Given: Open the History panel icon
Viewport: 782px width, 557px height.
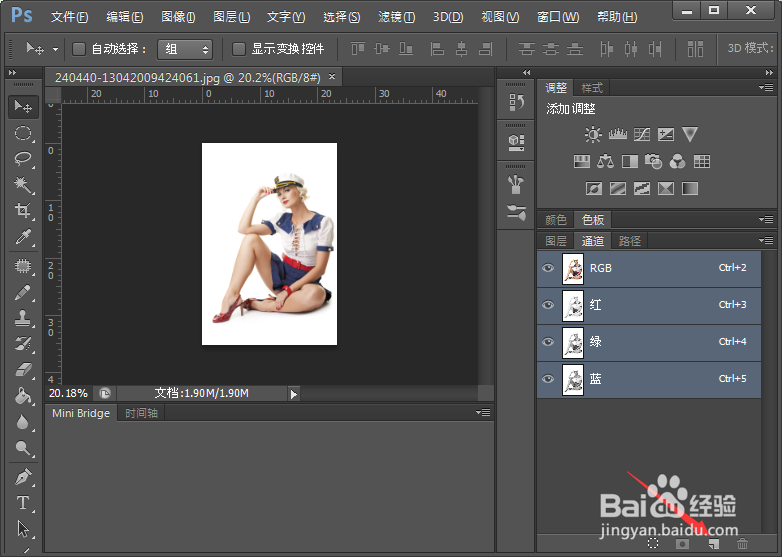Looking at the screenshot, I should 516,102.
